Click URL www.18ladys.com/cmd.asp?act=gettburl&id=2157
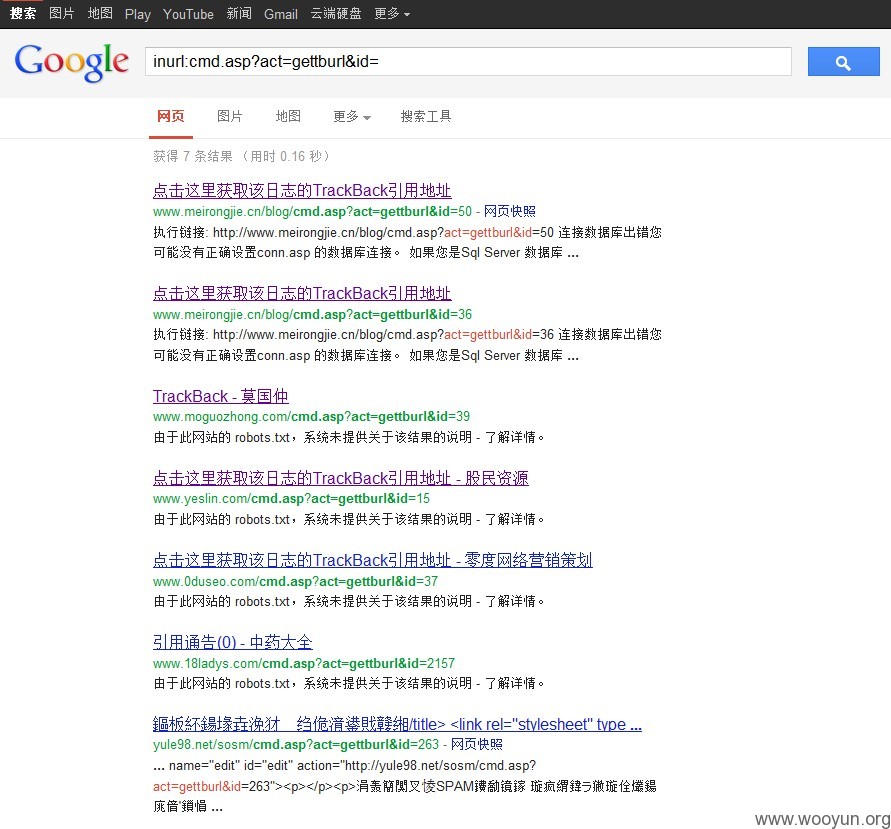The width and height of the screenshot is (891, 829). pos(304,663)
